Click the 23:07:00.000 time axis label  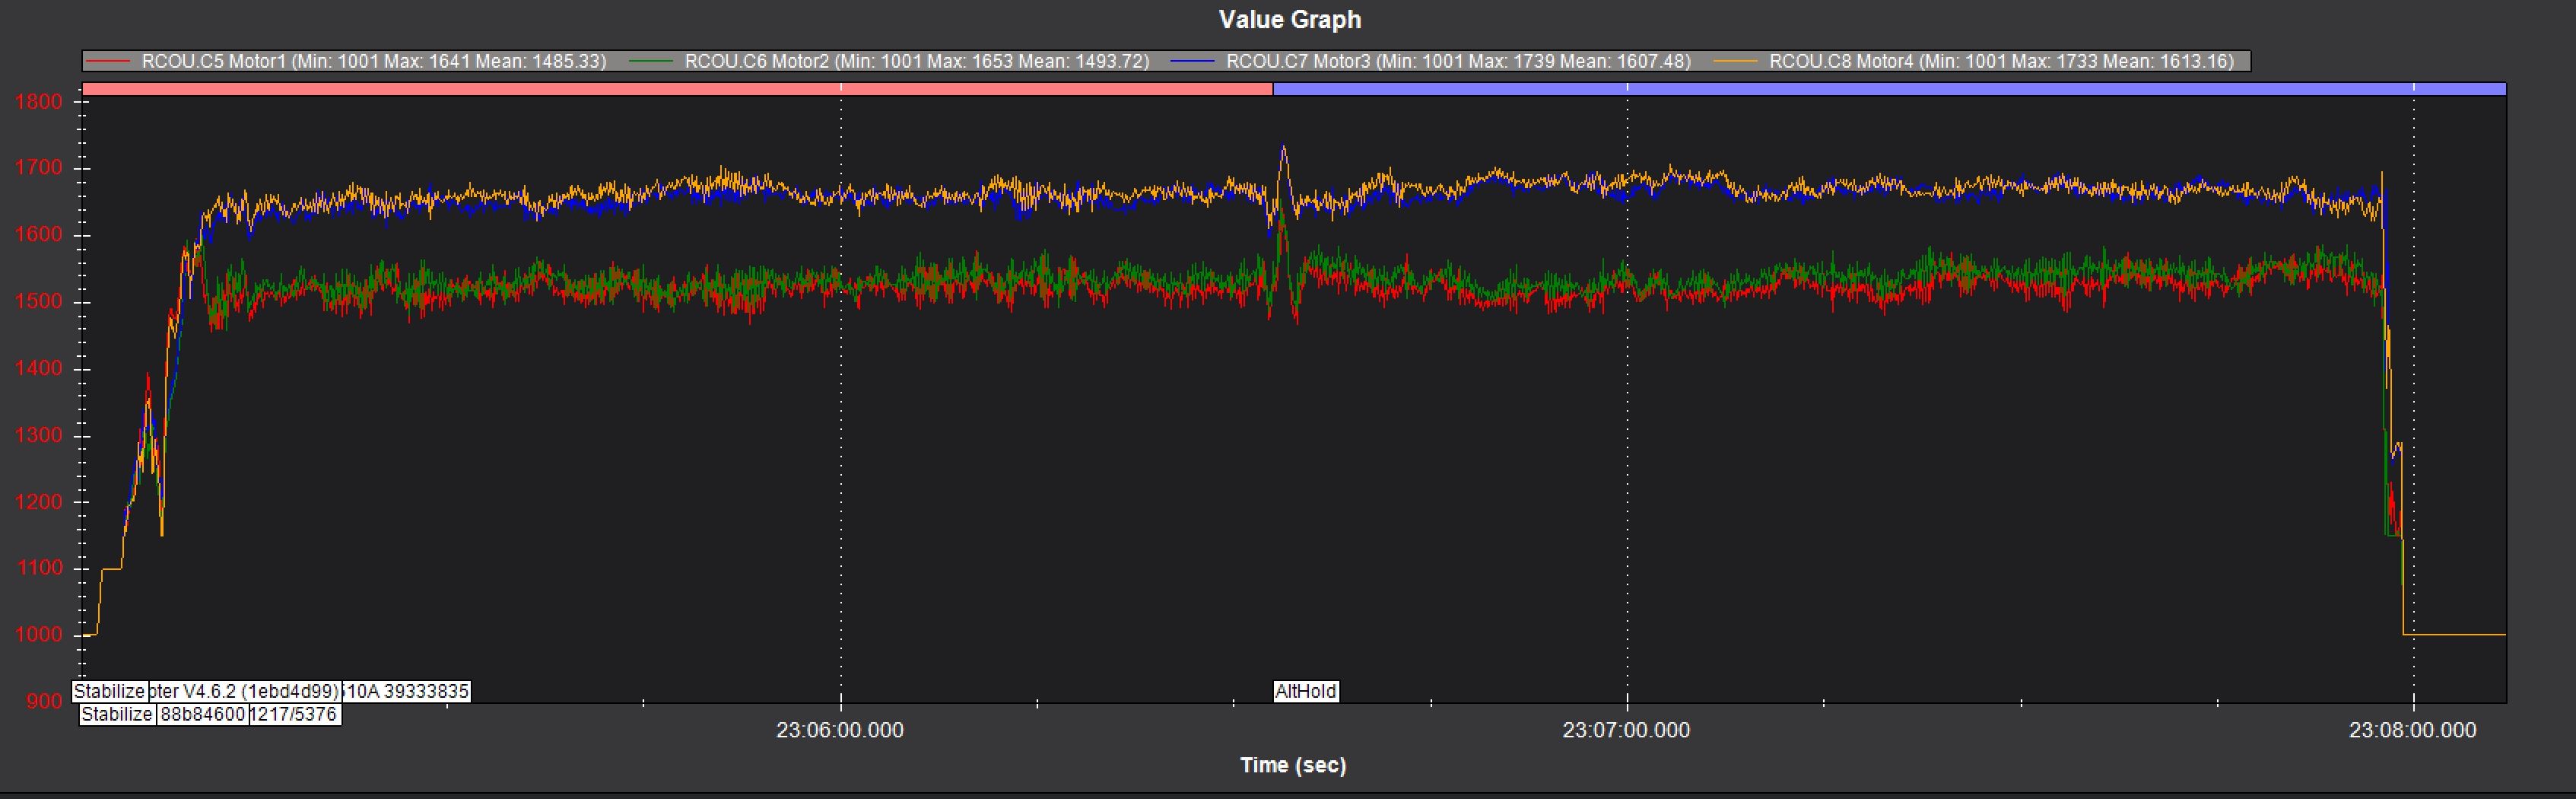[x=1626, y=731]
